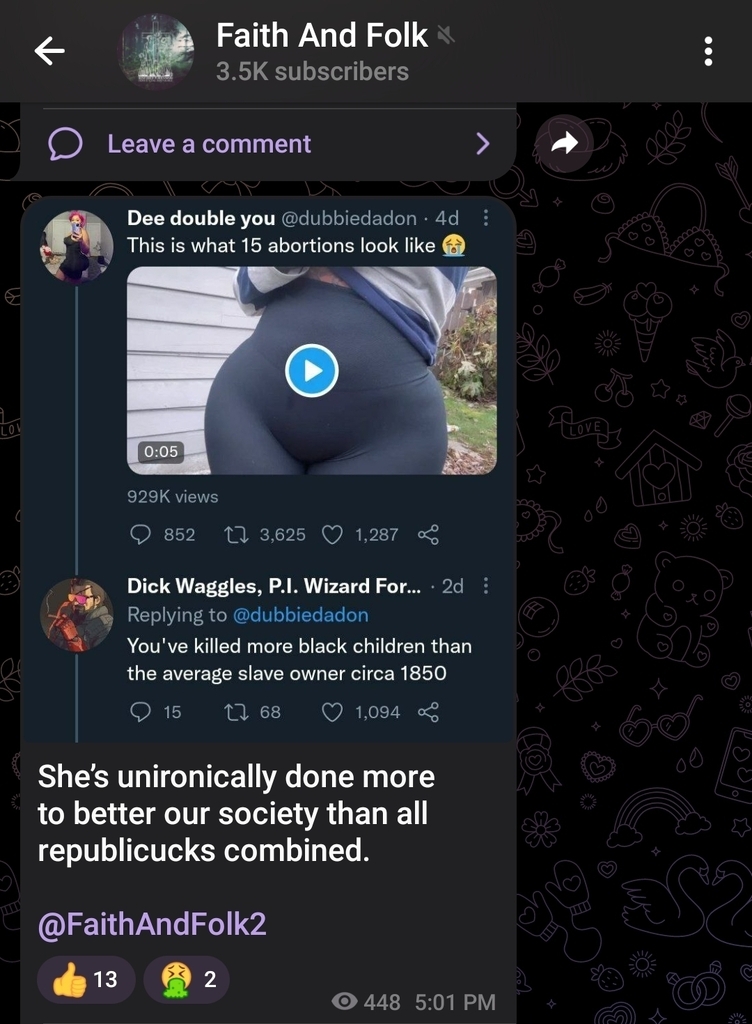Open the first tweet's three-dot menu
The height and width of the screenshot is (1024, 752).
click(485, 217)
